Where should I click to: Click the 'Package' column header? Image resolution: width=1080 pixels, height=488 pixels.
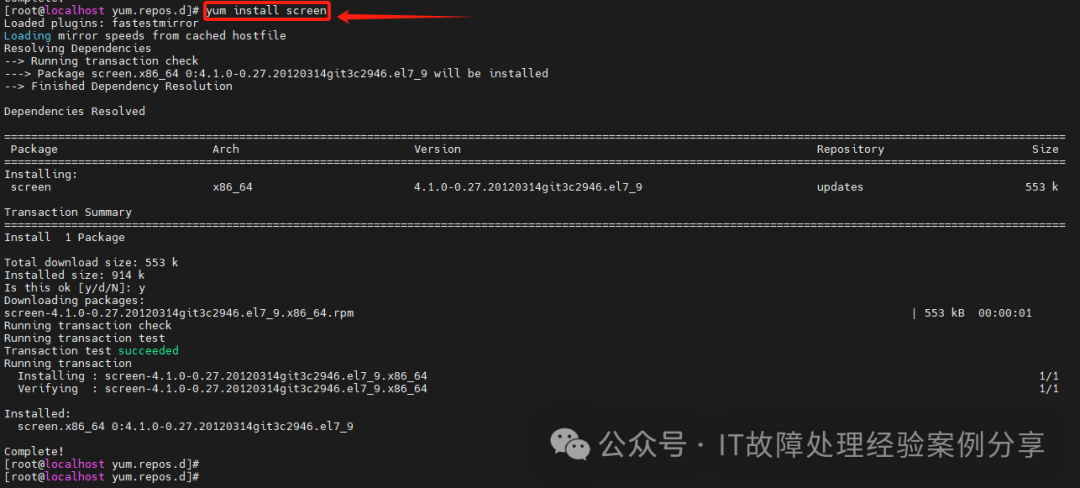point(34,149)
